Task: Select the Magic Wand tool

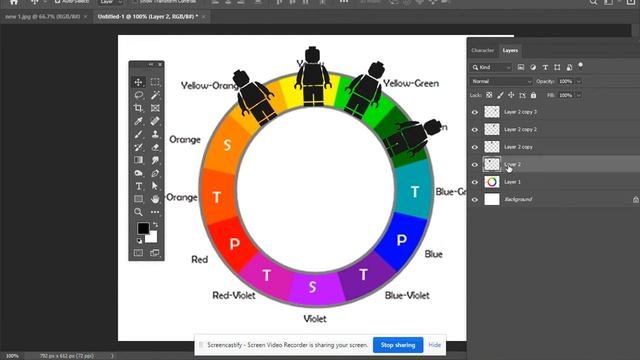Action: tap(155, 95)
